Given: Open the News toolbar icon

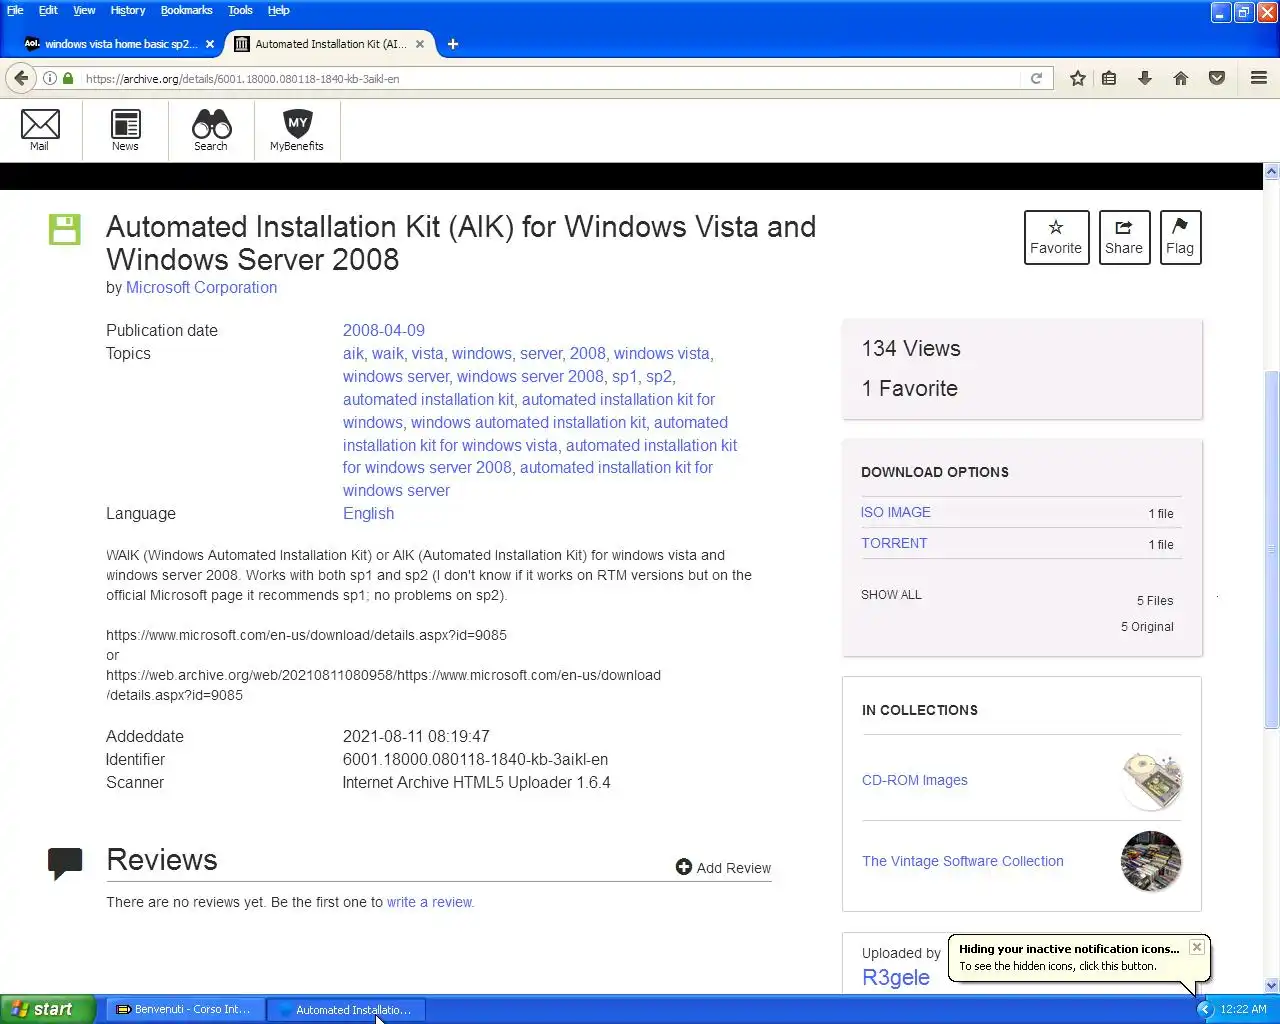Looking at the screenshot, I should click(125, 128).
